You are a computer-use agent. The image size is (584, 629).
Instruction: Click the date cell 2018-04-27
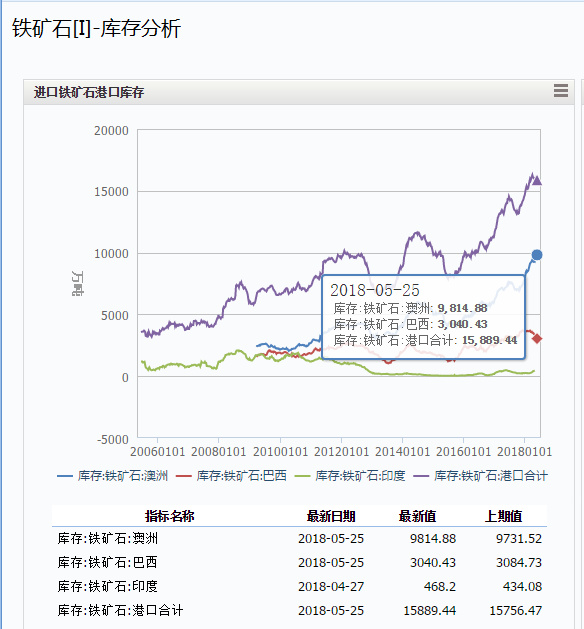click(331, 586)
